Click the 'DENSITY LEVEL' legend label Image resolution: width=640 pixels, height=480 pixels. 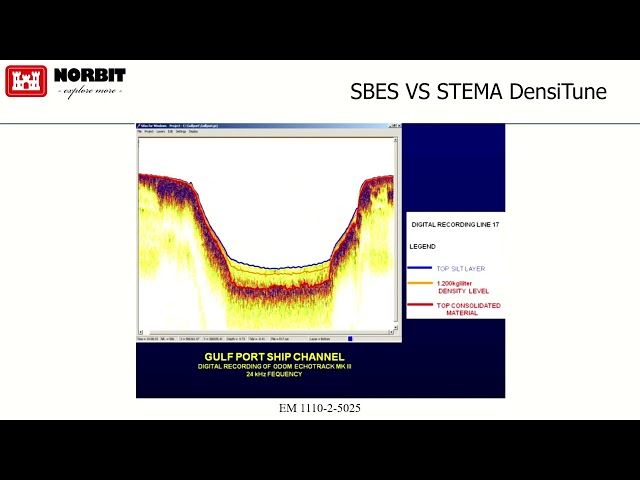point(463,291)
